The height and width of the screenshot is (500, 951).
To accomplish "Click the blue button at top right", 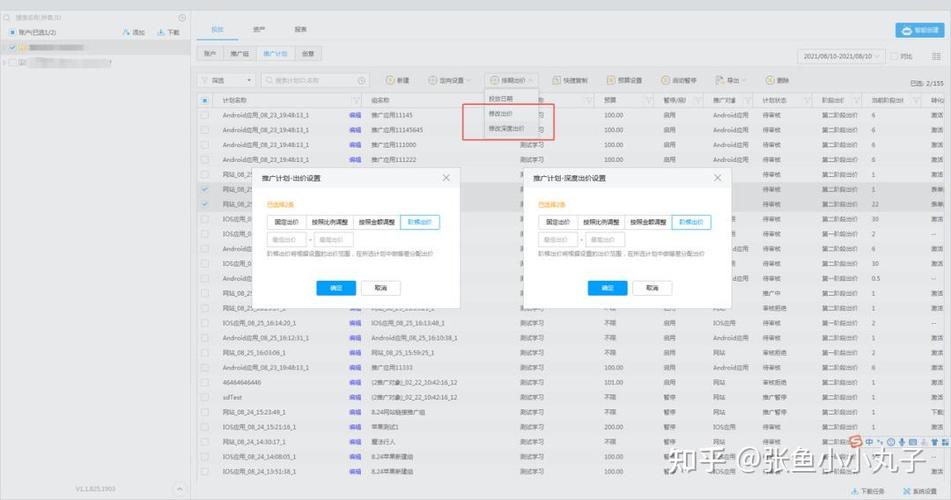I will click(x=919, y=30).
